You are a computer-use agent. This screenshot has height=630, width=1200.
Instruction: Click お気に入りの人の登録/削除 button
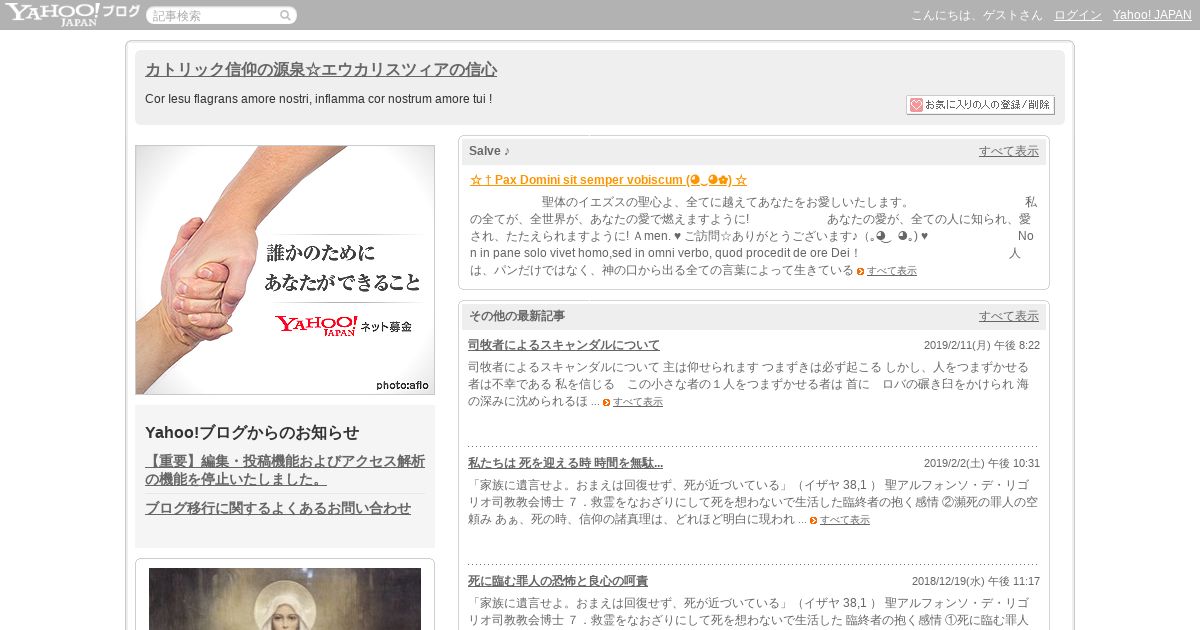point(980,105)
